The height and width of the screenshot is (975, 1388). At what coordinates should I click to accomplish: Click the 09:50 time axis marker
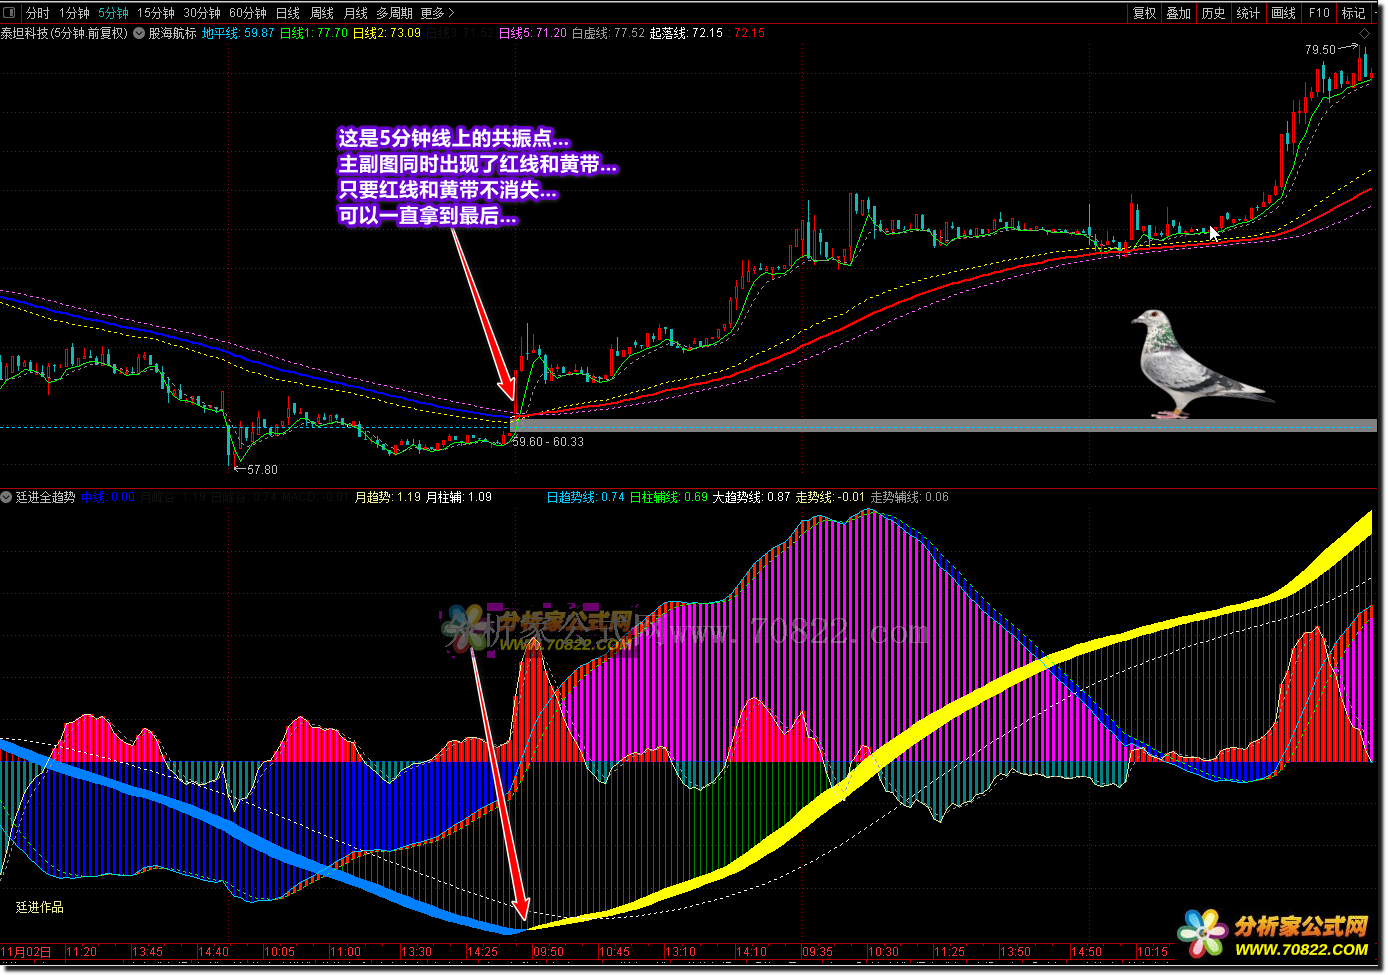549,952
